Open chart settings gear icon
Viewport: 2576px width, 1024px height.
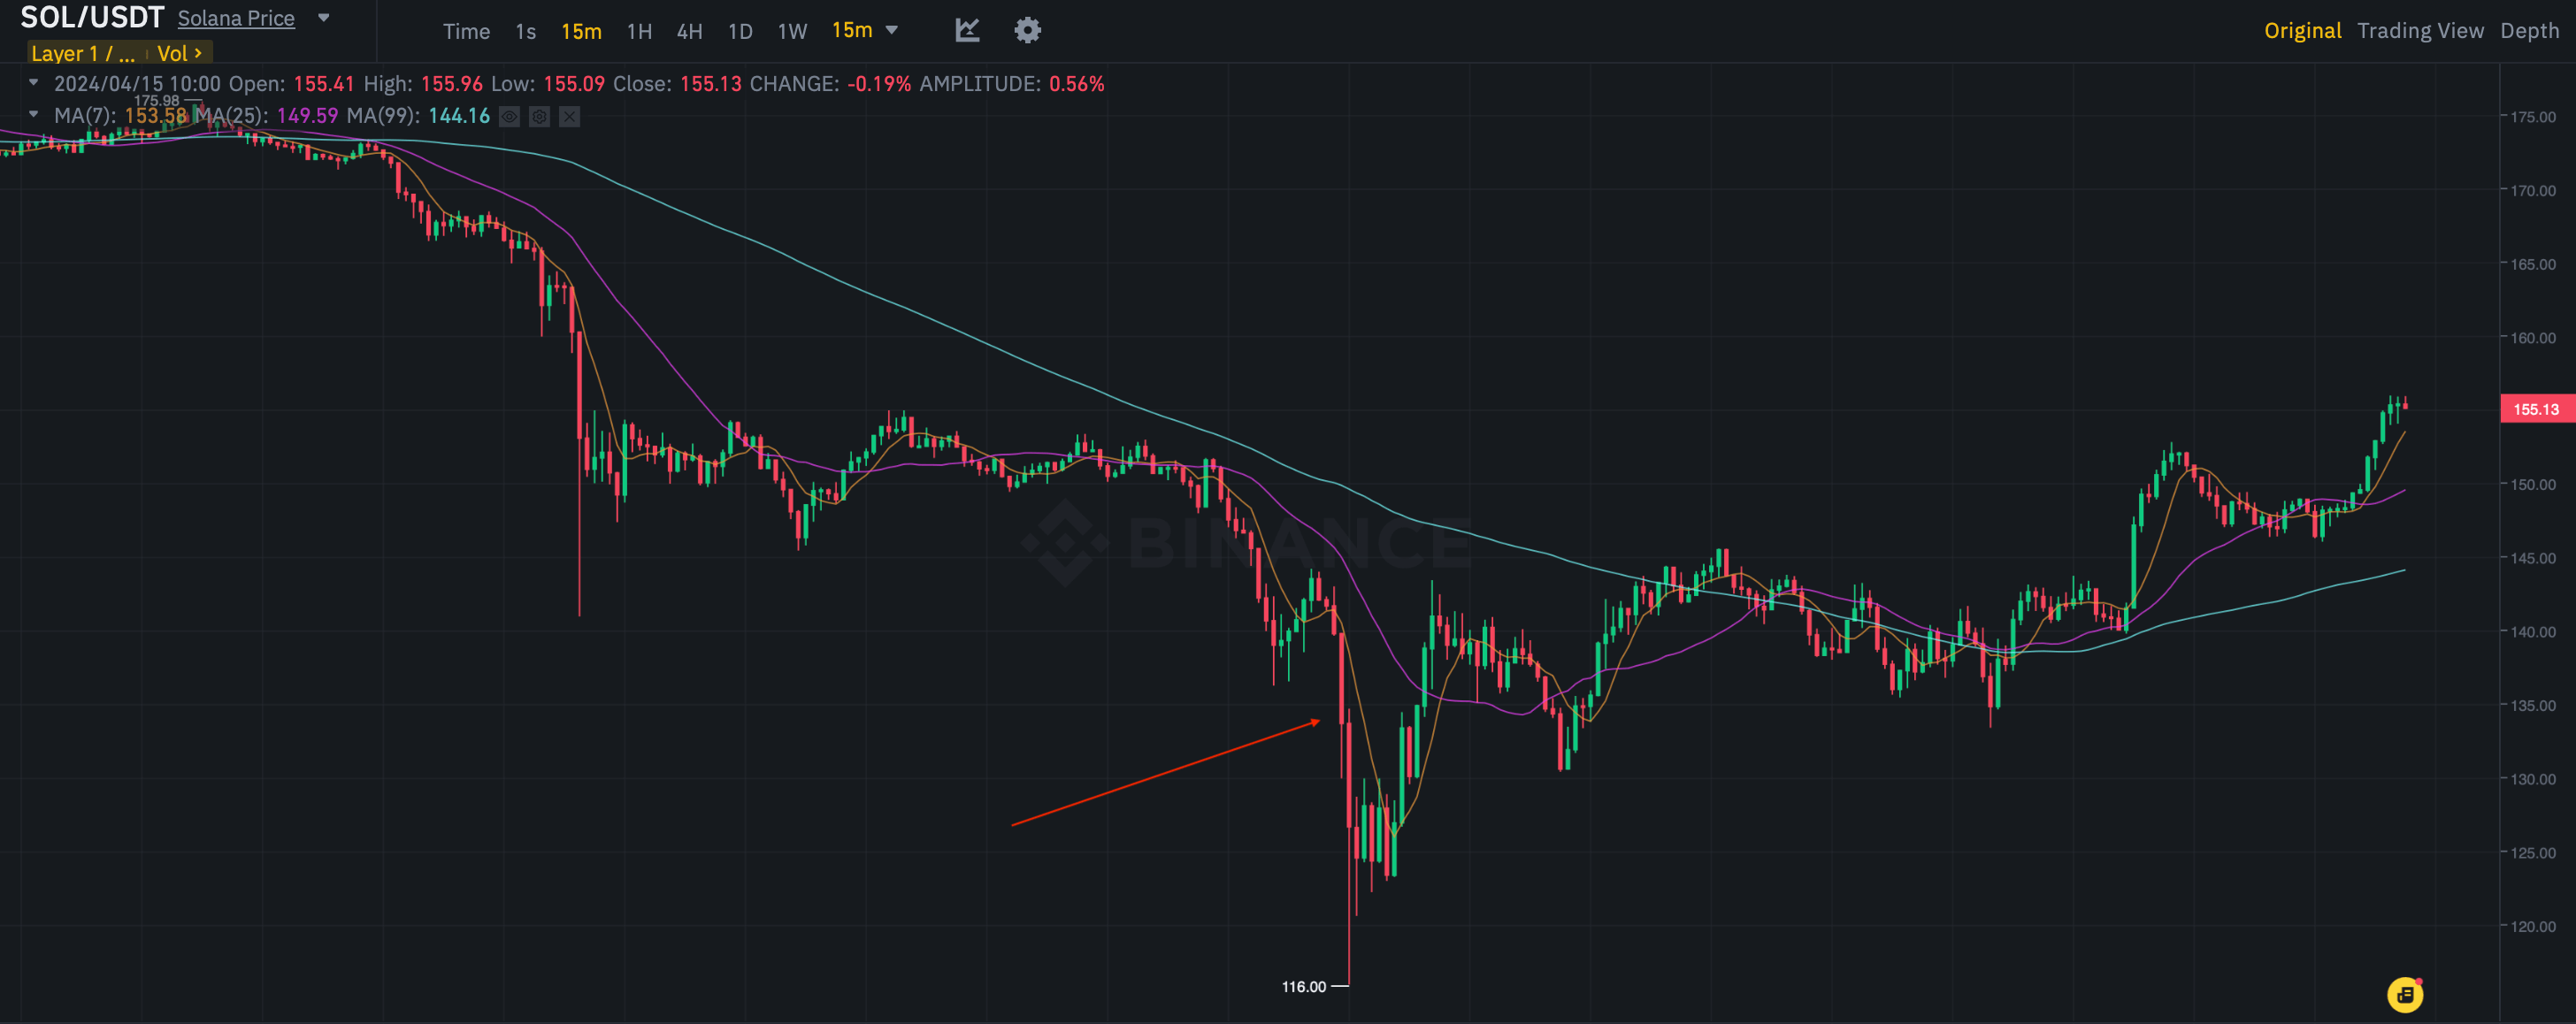click(1027, 30)
